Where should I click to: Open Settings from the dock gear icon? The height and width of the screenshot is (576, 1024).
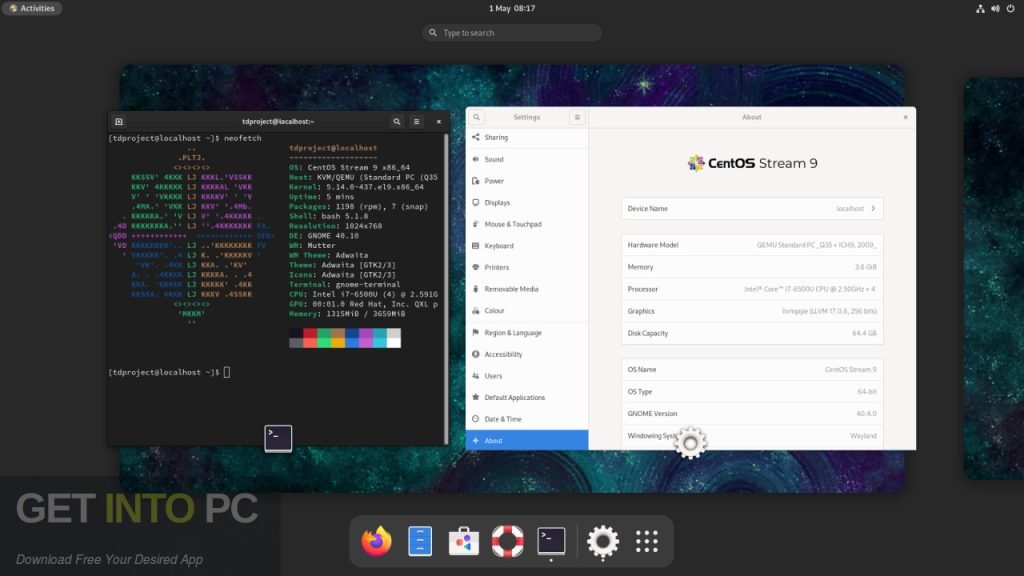pyautogui.click(x=602, y=540)
